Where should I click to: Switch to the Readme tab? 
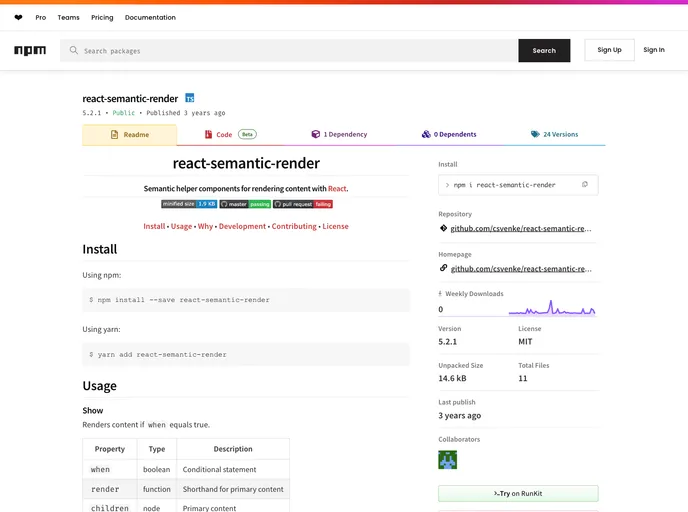click(x=129, y=135)
